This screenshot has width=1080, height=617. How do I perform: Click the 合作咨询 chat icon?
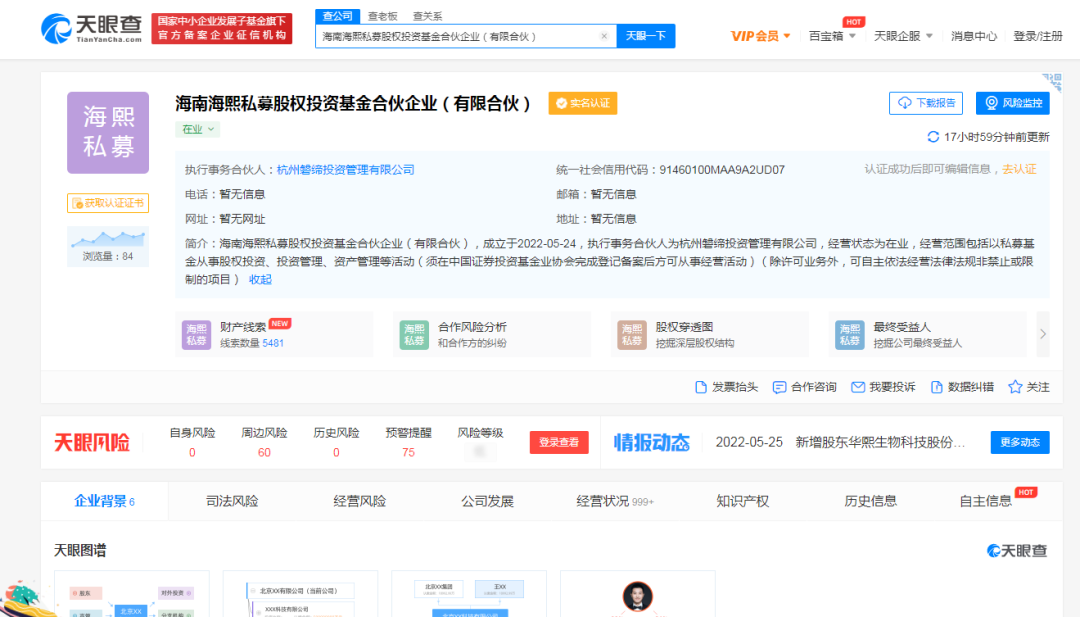(779, 387)
